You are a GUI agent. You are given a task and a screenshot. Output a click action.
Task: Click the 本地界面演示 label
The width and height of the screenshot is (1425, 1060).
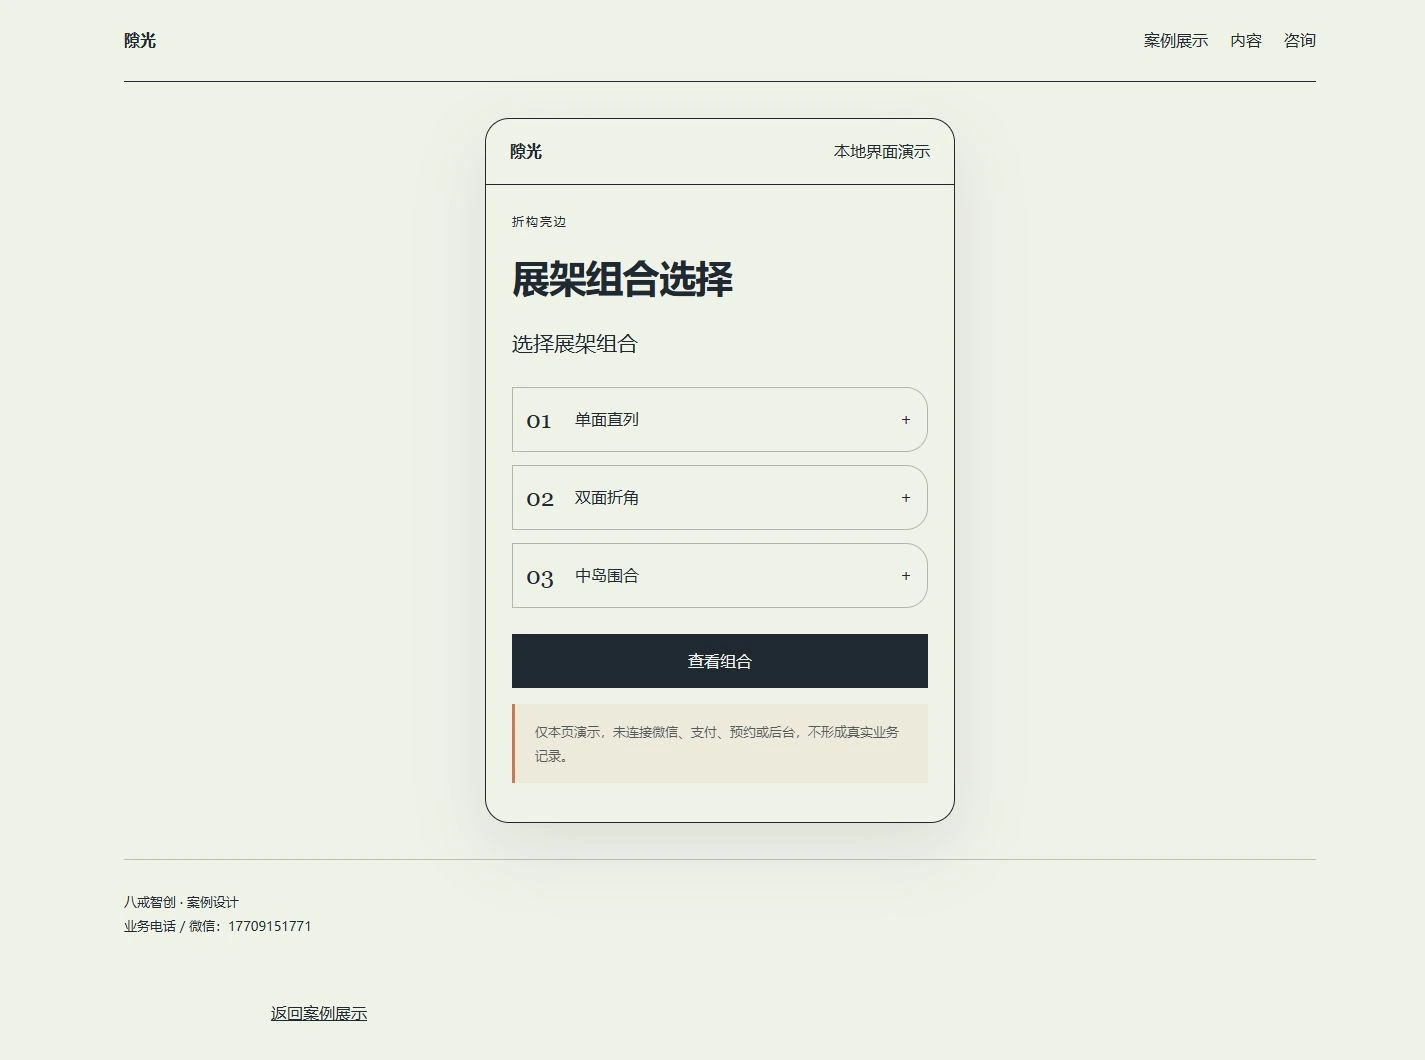[882, 152]
